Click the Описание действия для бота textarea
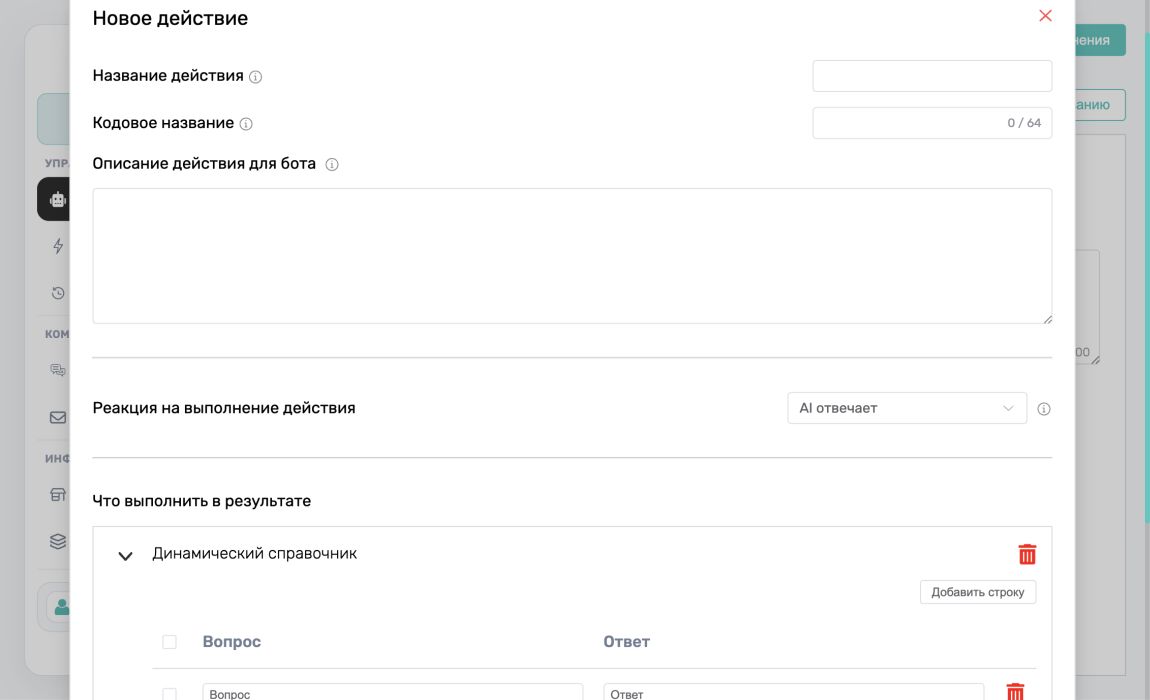The width and height of the screenshot is (1150, 700). pos(572,256)
